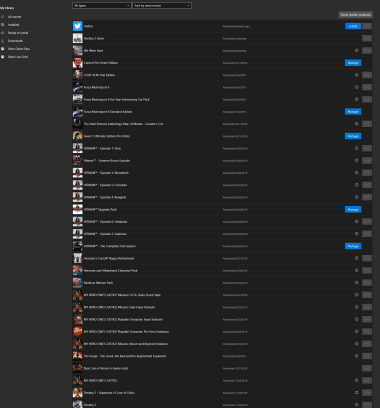Open more options for Ryse Son of Rome
380x408 pixels.
[x=367, y=368]
